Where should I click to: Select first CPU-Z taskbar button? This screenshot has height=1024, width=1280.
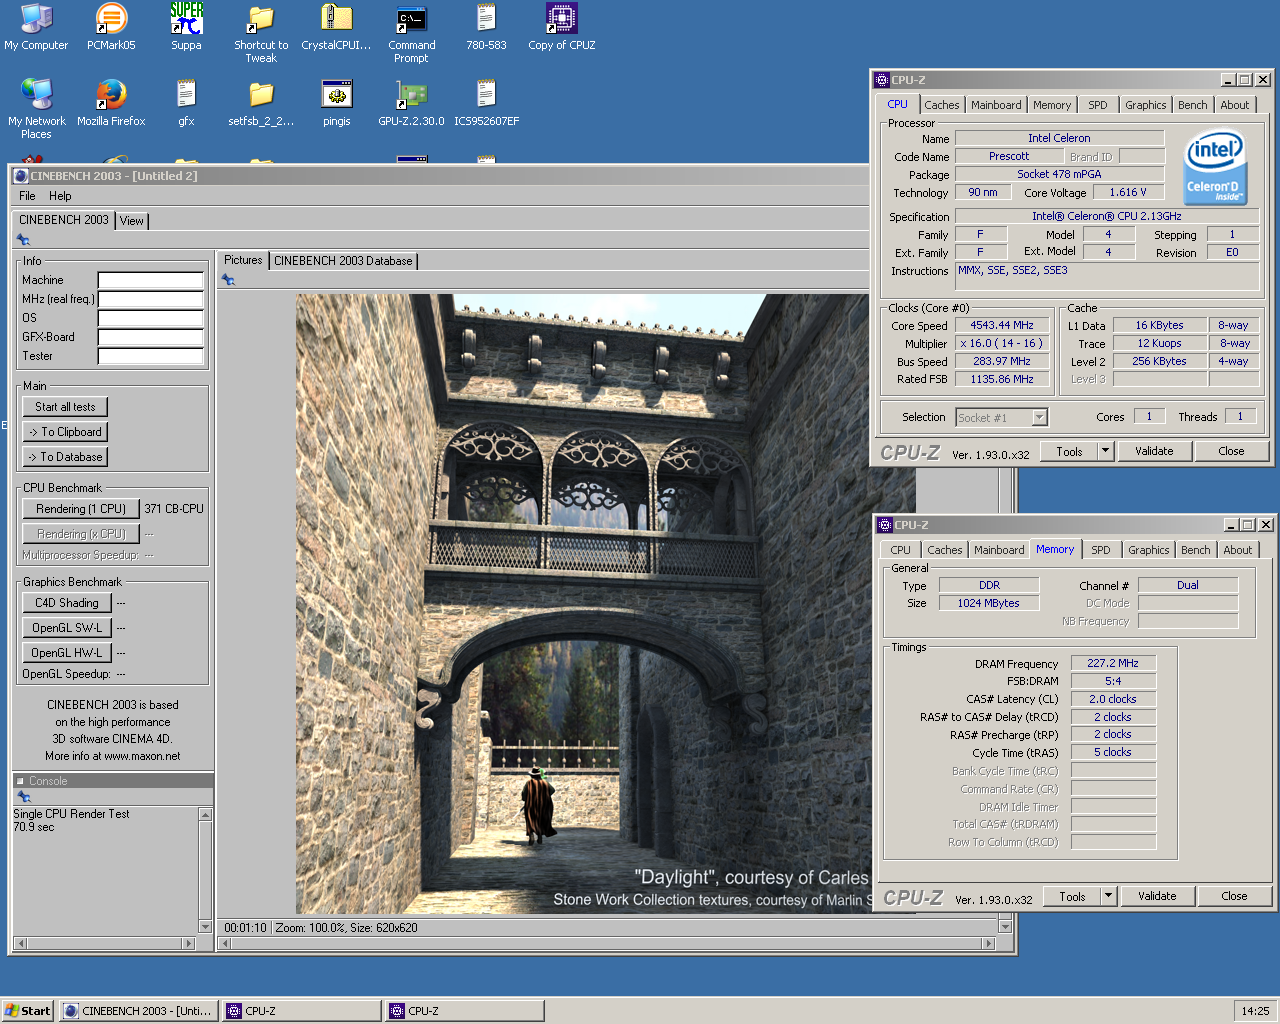click(x=301, y=1011)
